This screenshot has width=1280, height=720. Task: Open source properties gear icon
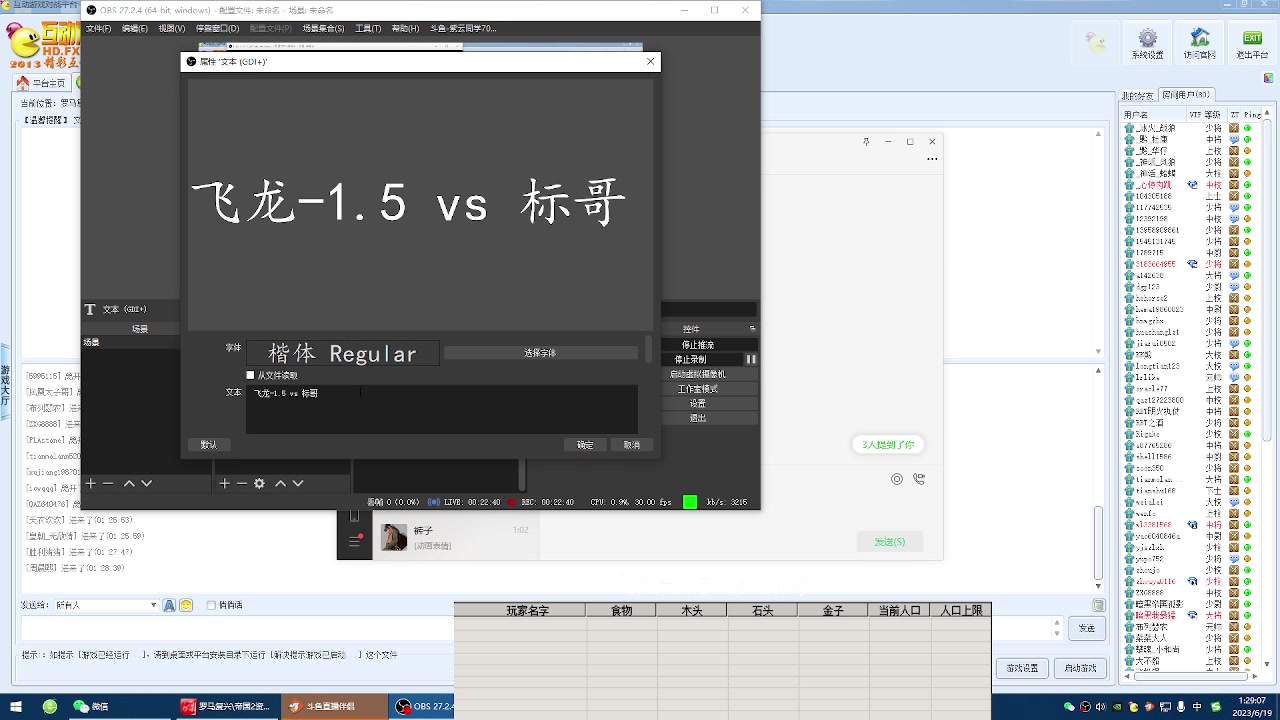pyautogui.click(x=259, y=483)
